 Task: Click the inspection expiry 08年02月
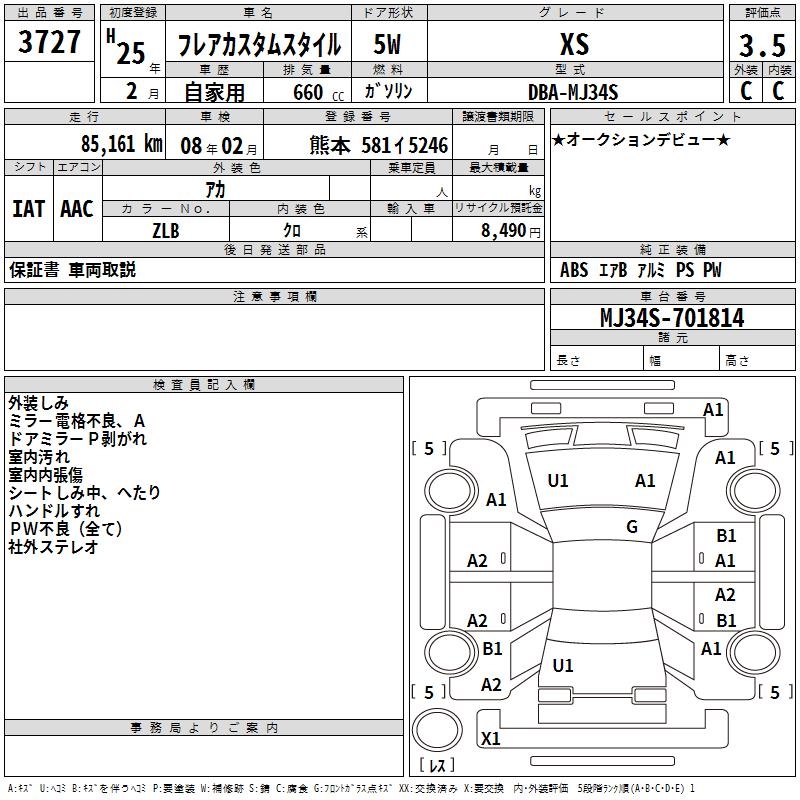tap(219, 146)
